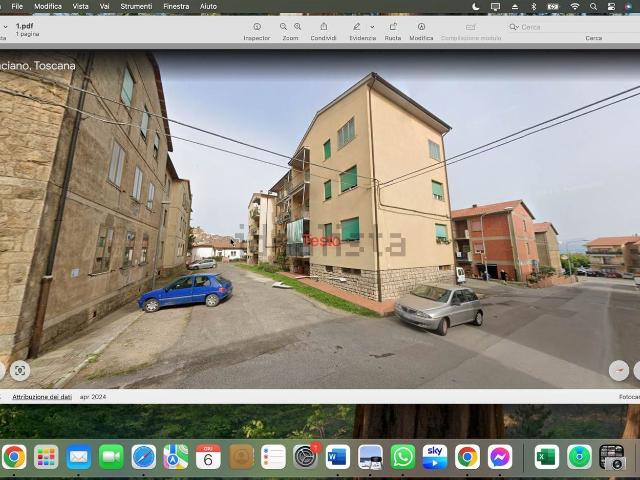Image resolution: width=640 pixels, height=480 pixels.
Task: Launch Microsoft Word from the Dock
Action: click(338, 457)
